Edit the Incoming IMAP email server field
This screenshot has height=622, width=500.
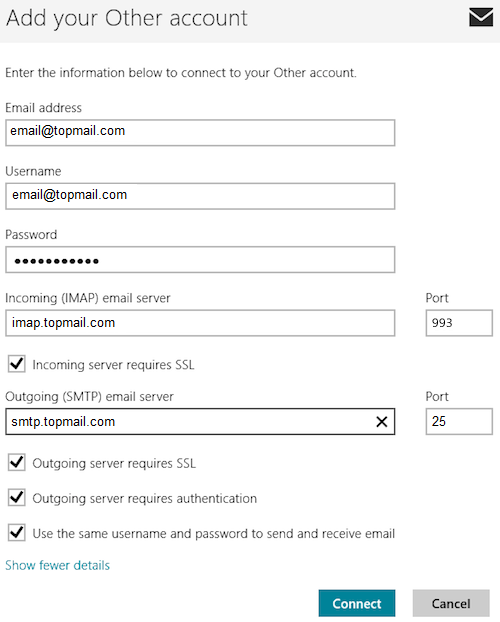[200, 323]
